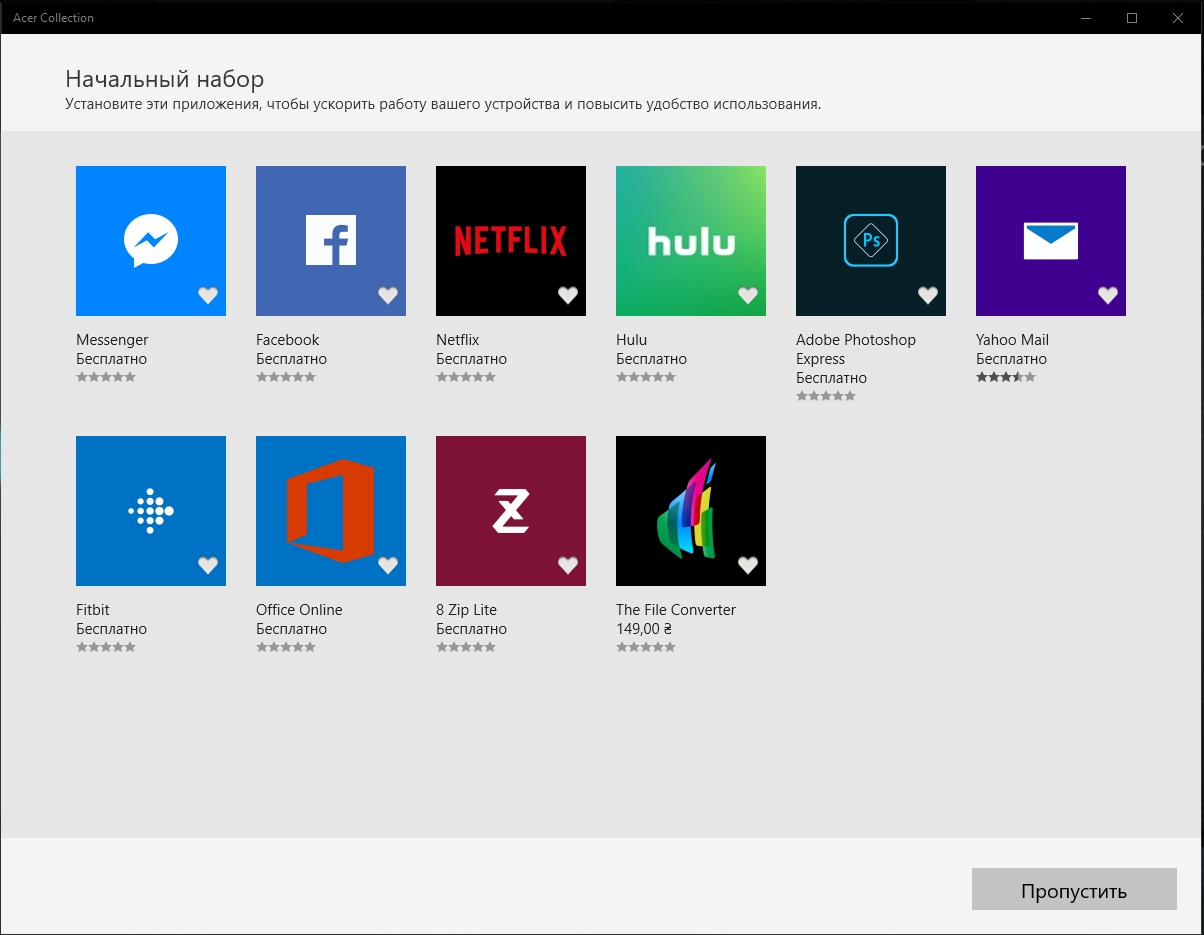Open the Facebook app tile
The height and width of the screenshot is (935, 1204).
point(331,241)
